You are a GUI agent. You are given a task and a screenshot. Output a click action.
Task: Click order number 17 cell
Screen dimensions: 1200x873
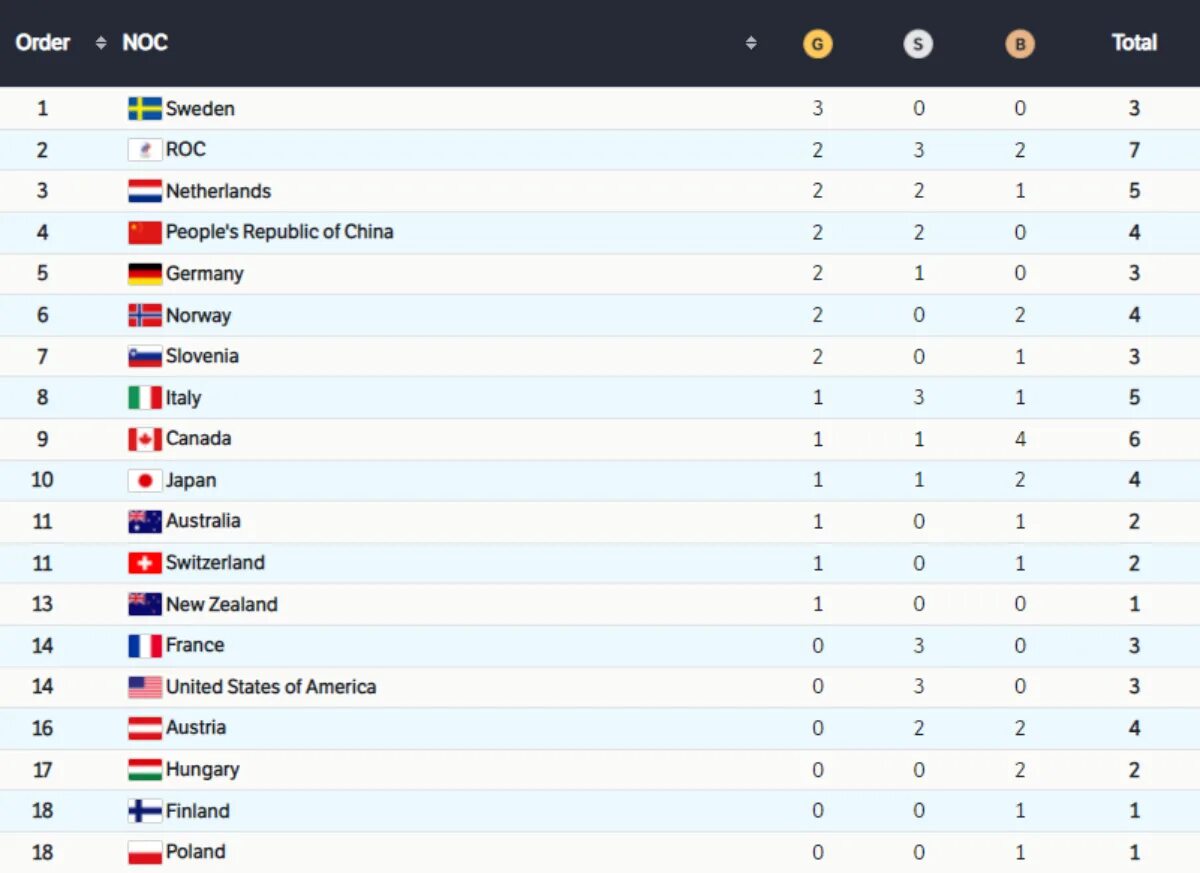coord(42,770)
